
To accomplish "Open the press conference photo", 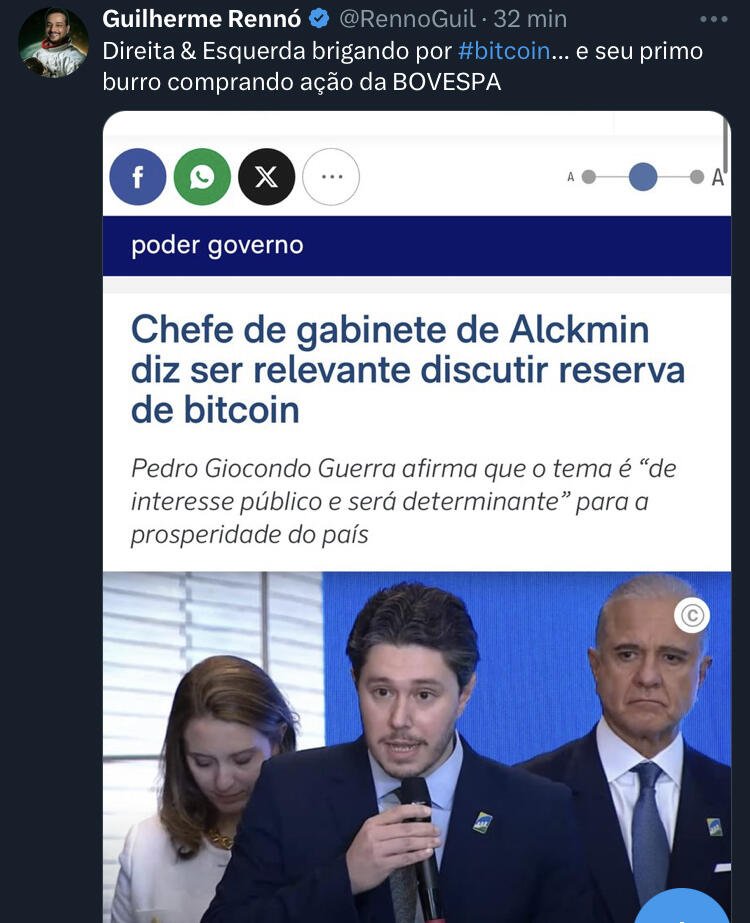I will coord(417,747).
